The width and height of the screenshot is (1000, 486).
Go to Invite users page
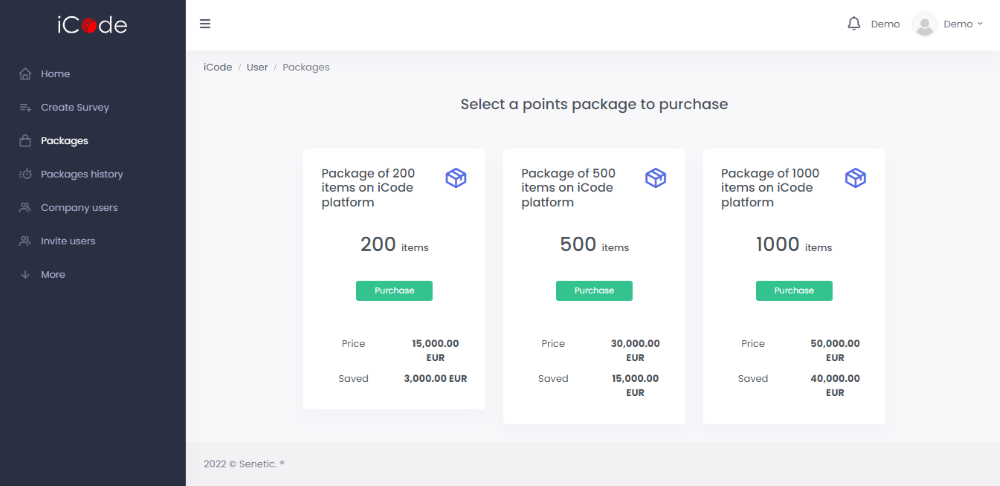(x=68, y=241)
